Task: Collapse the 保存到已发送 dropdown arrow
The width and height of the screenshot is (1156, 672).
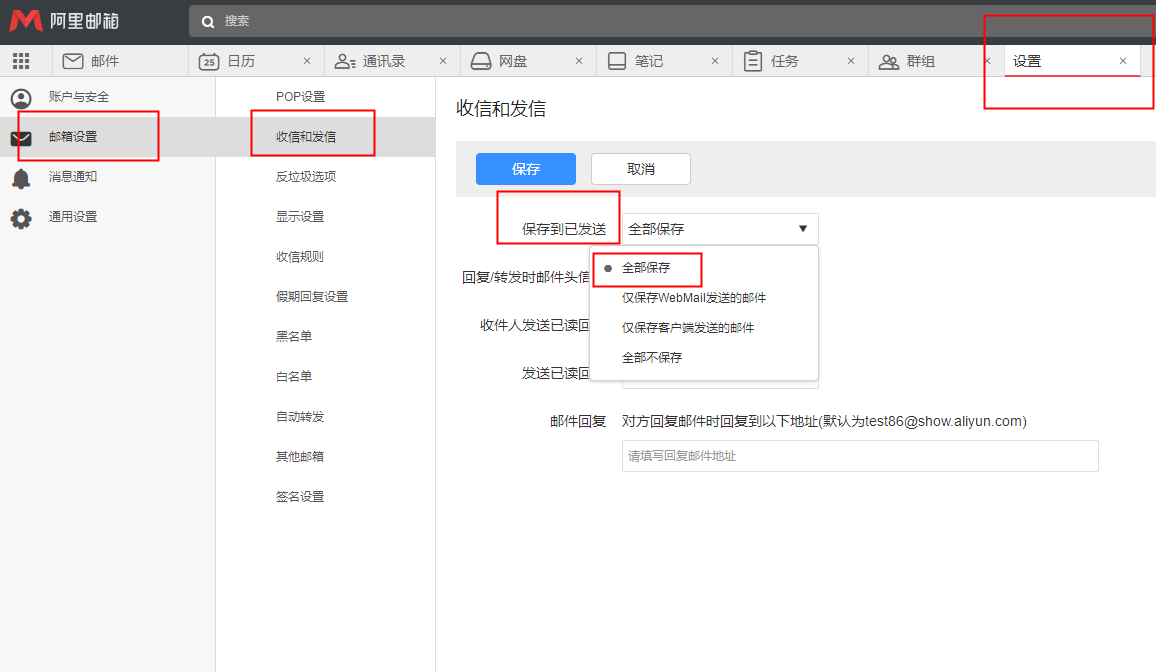Action: (802, 229)
